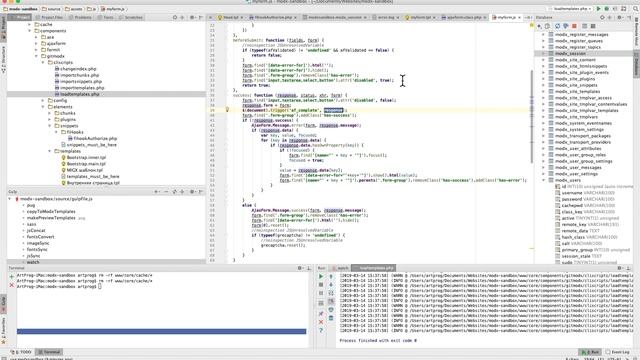Open Project panel settings gear
Screen dimensions: 640x360
point(192,18)
